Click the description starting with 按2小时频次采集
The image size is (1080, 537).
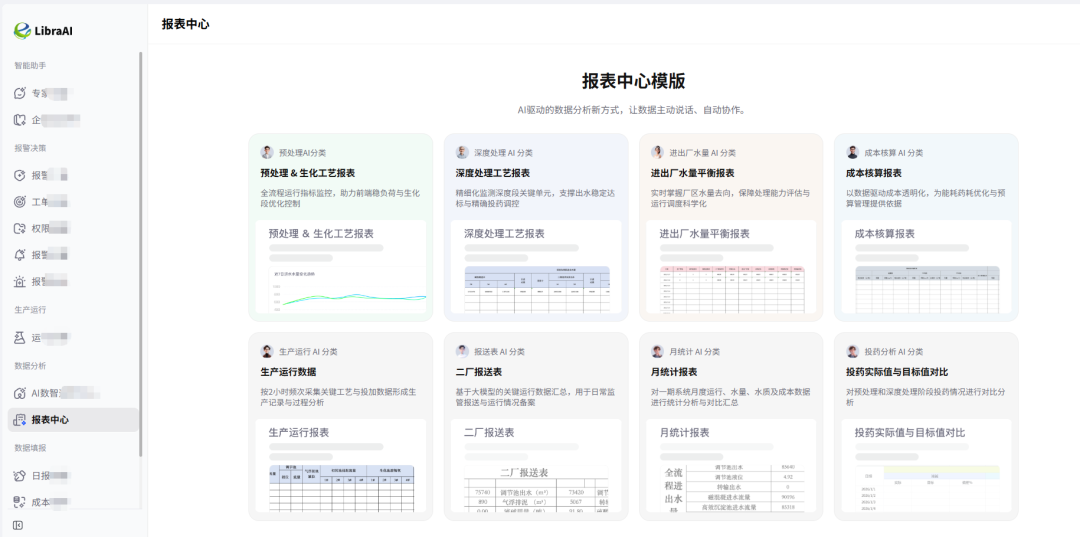338,397
